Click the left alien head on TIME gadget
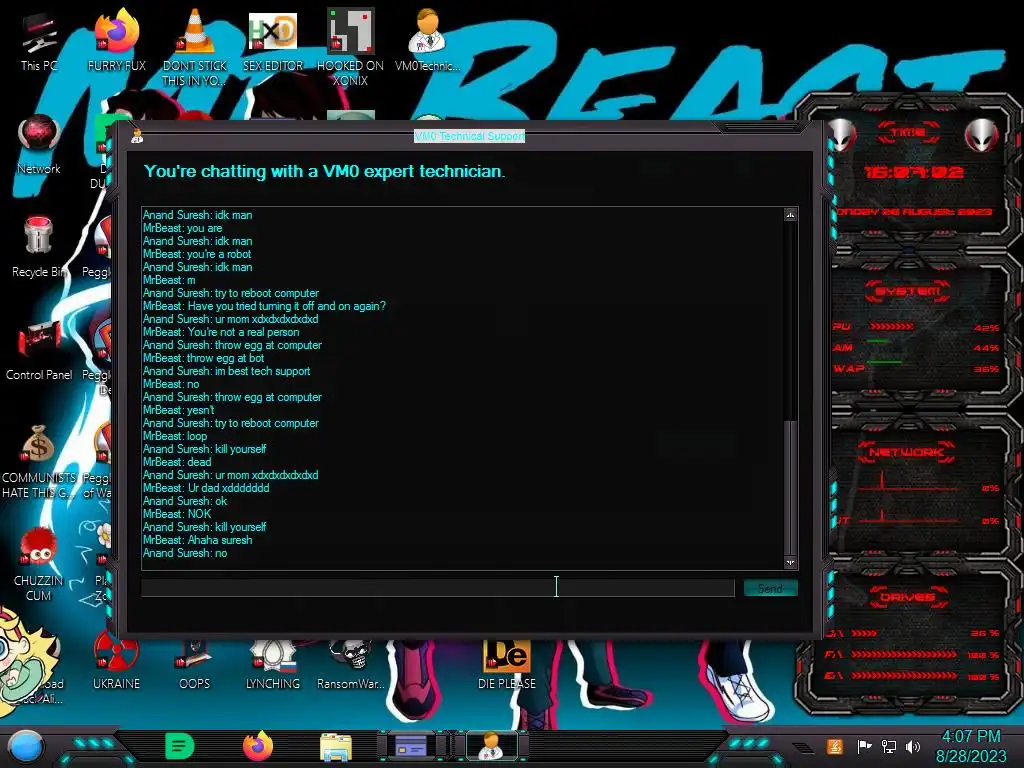 842,135
